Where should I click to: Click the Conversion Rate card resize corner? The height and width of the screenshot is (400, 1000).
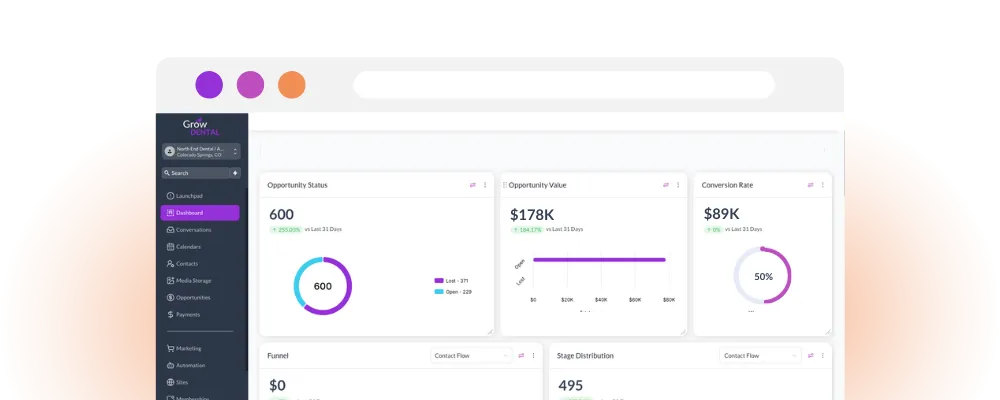click(x=828, y=331)
